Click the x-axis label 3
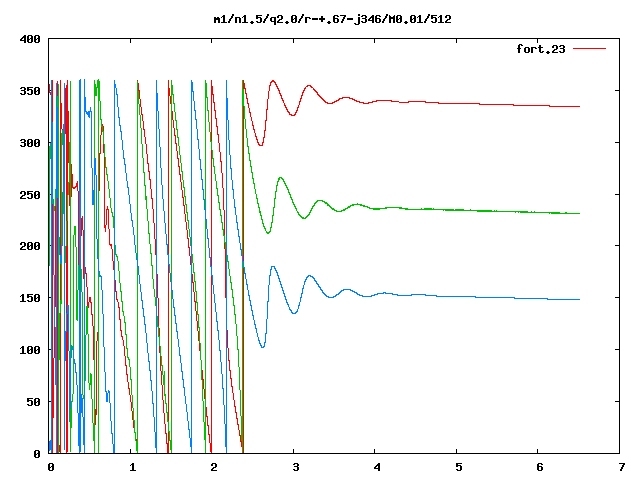The width and height of the screenshot is (640, 480). pos(296,467)
